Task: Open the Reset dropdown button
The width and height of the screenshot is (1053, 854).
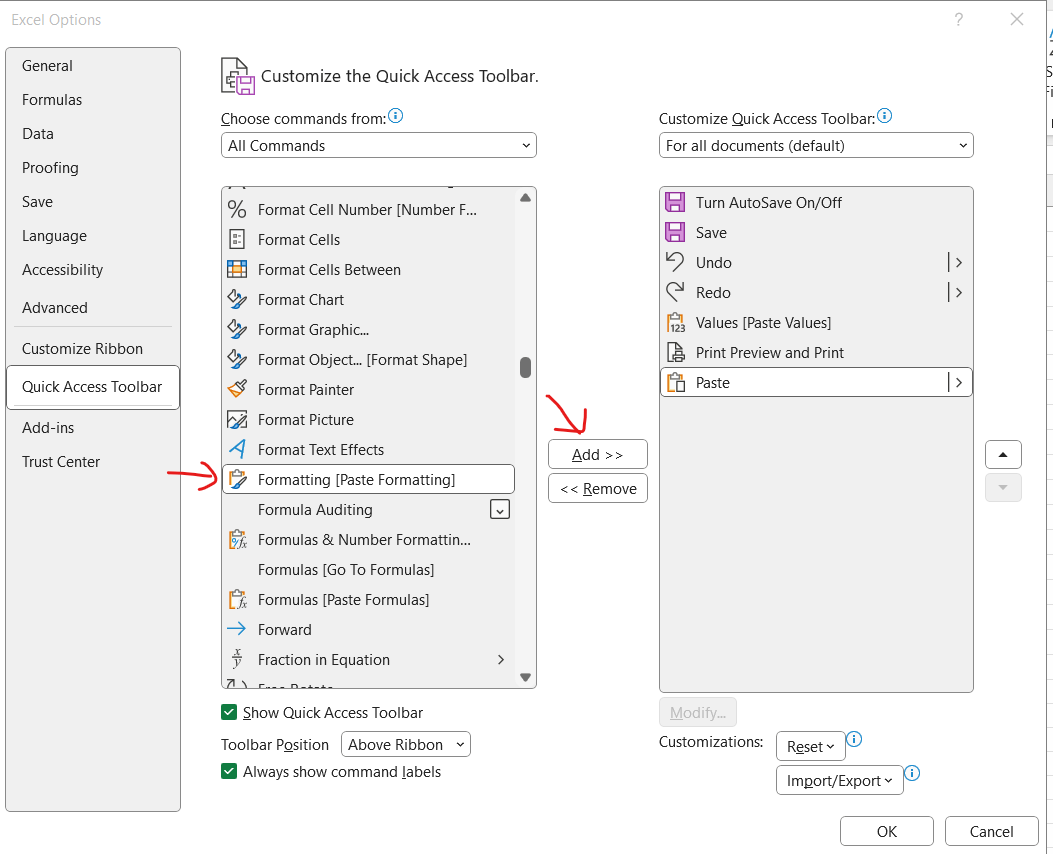Action: (811, 747)
